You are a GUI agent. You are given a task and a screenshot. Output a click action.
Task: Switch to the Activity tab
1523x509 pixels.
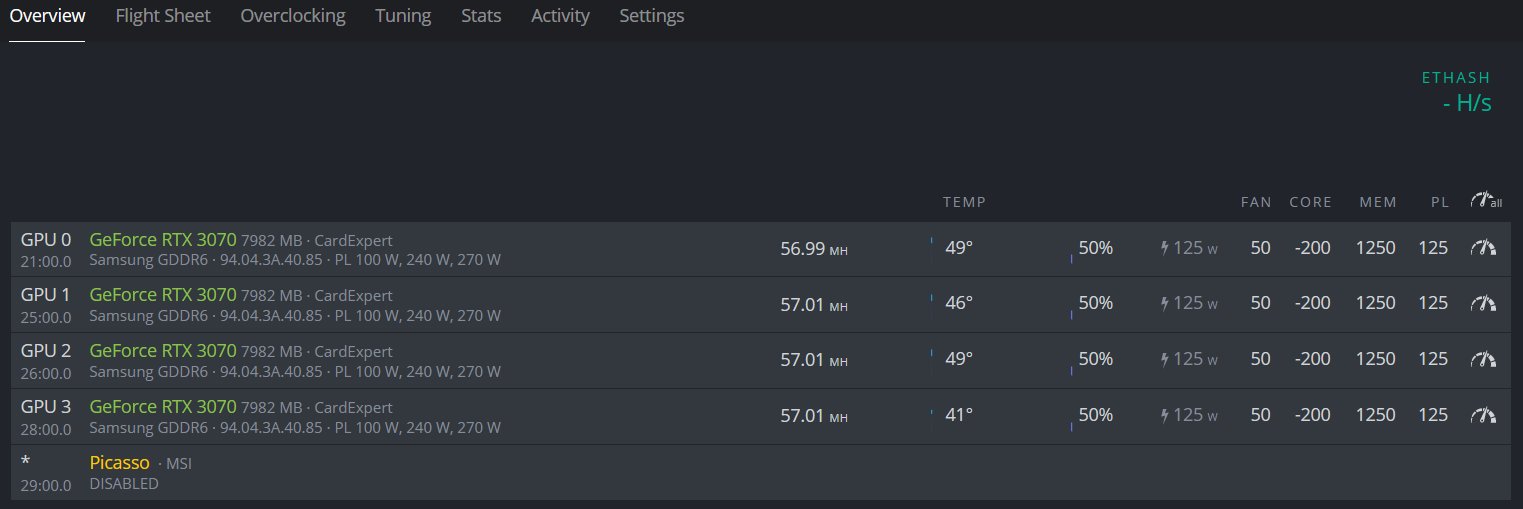pyautogui.click(x=560, y=16)
